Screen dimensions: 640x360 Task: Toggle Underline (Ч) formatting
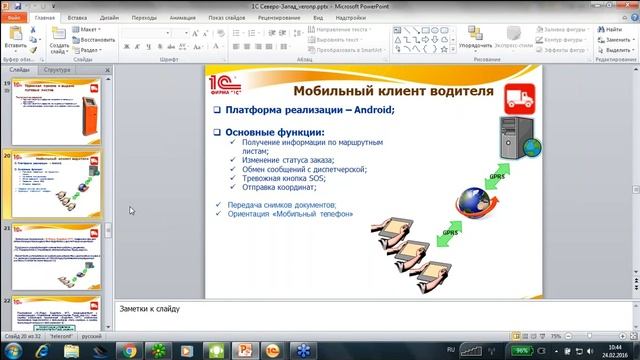[x=149, y=47]
